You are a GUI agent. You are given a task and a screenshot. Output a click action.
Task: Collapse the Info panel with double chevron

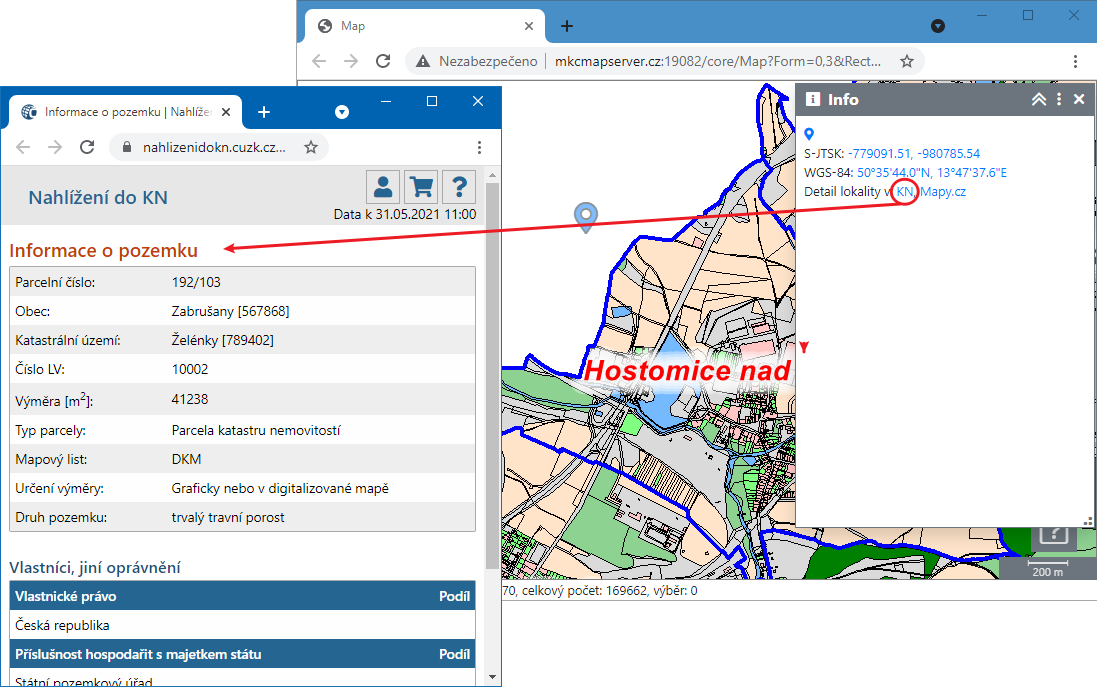[x=1039, y=99]
